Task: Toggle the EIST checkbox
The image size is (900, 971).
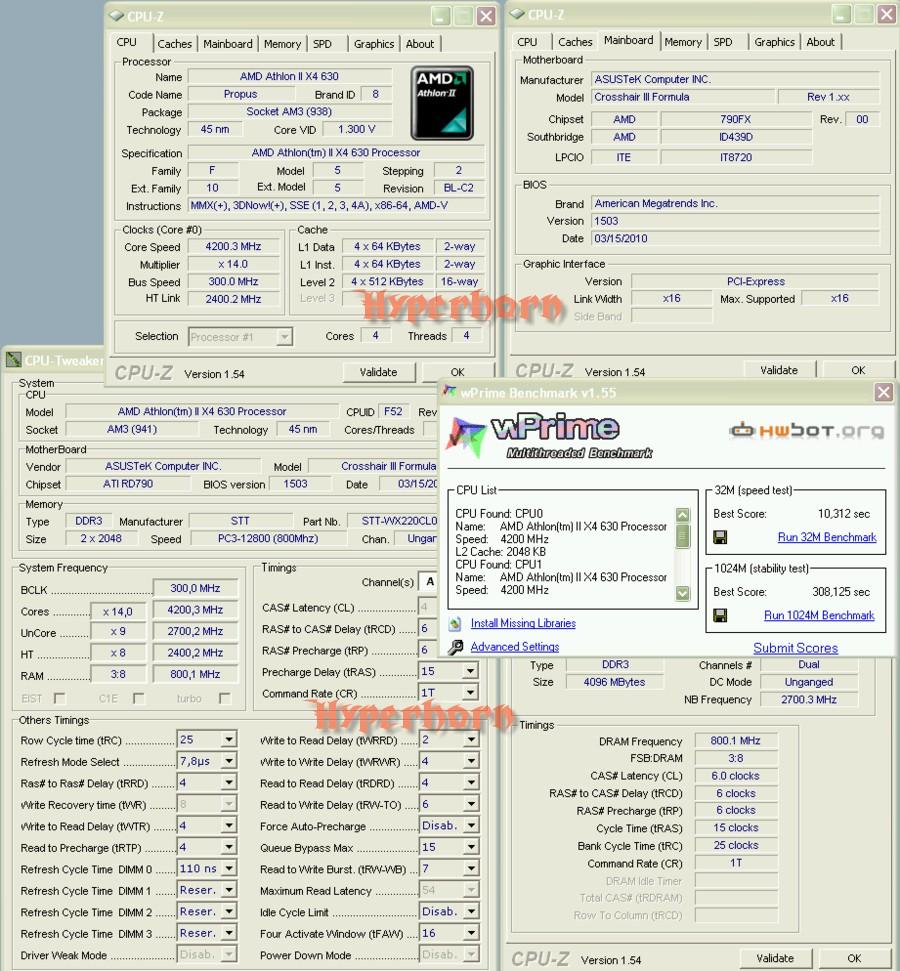Action: 59,699
